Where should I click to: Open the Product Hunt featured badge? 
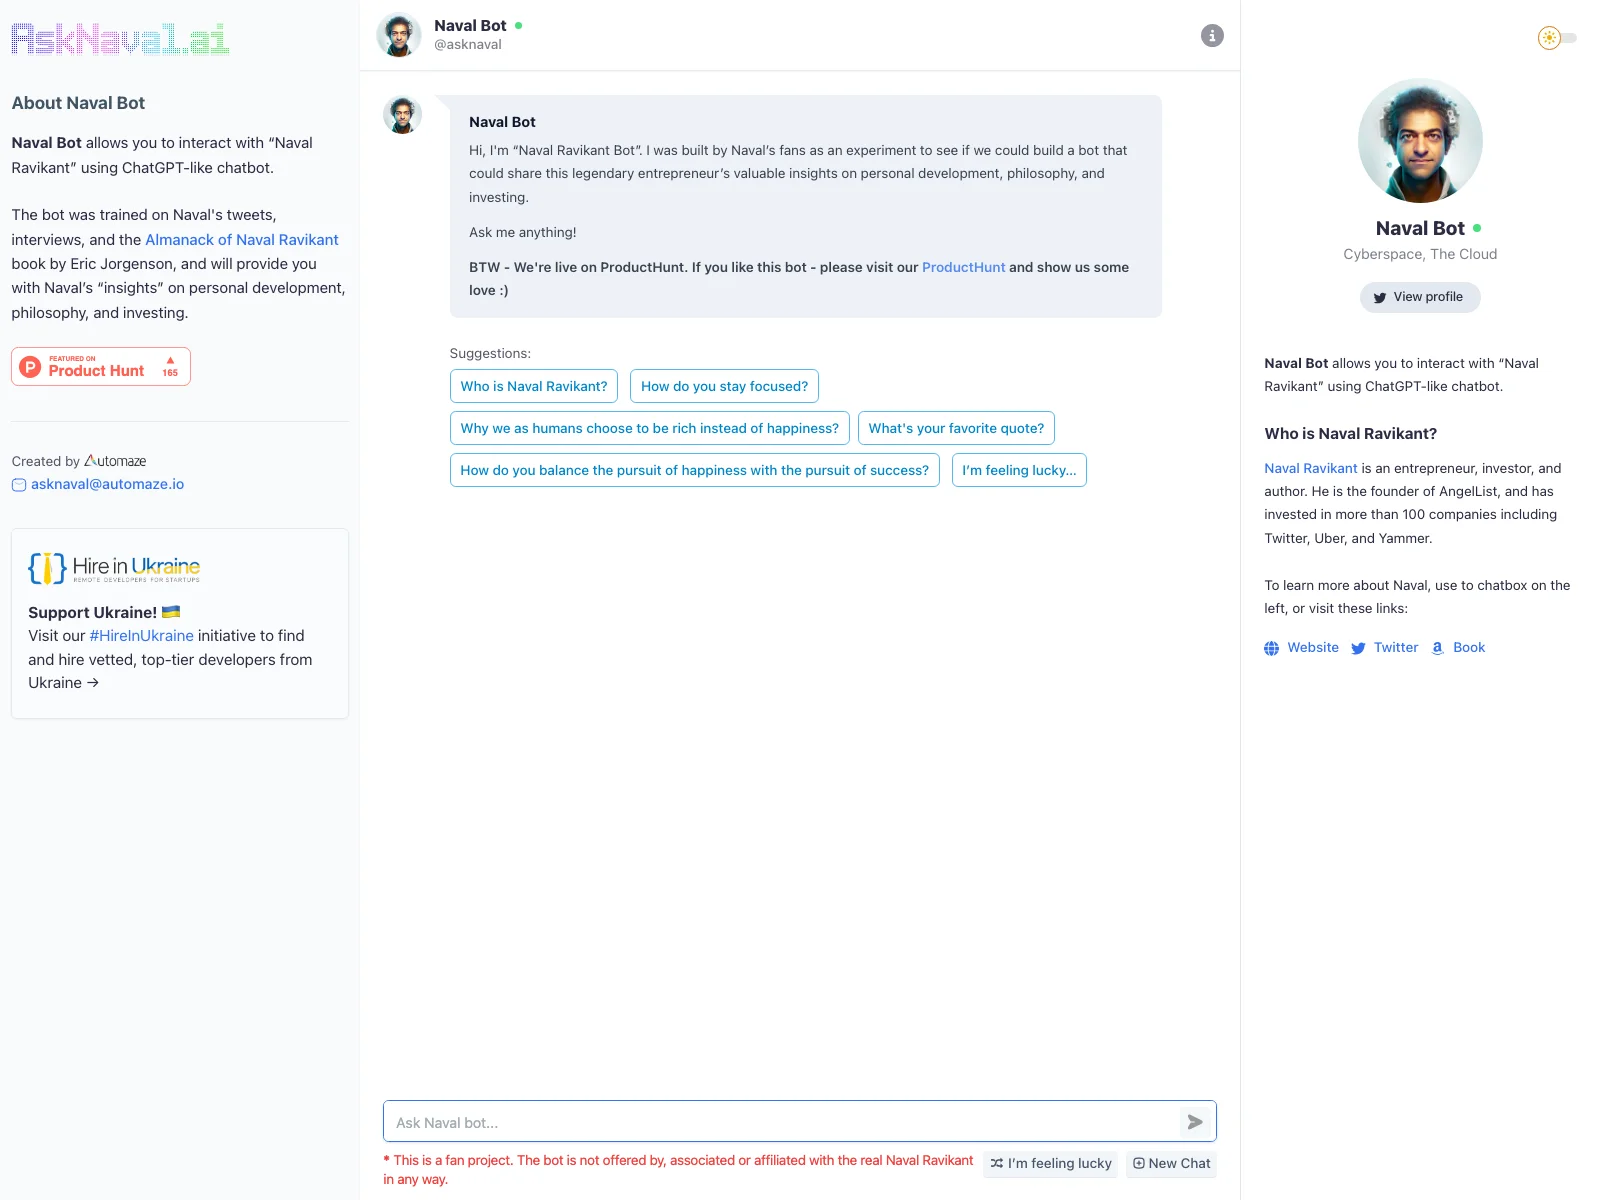click(101, 366)
